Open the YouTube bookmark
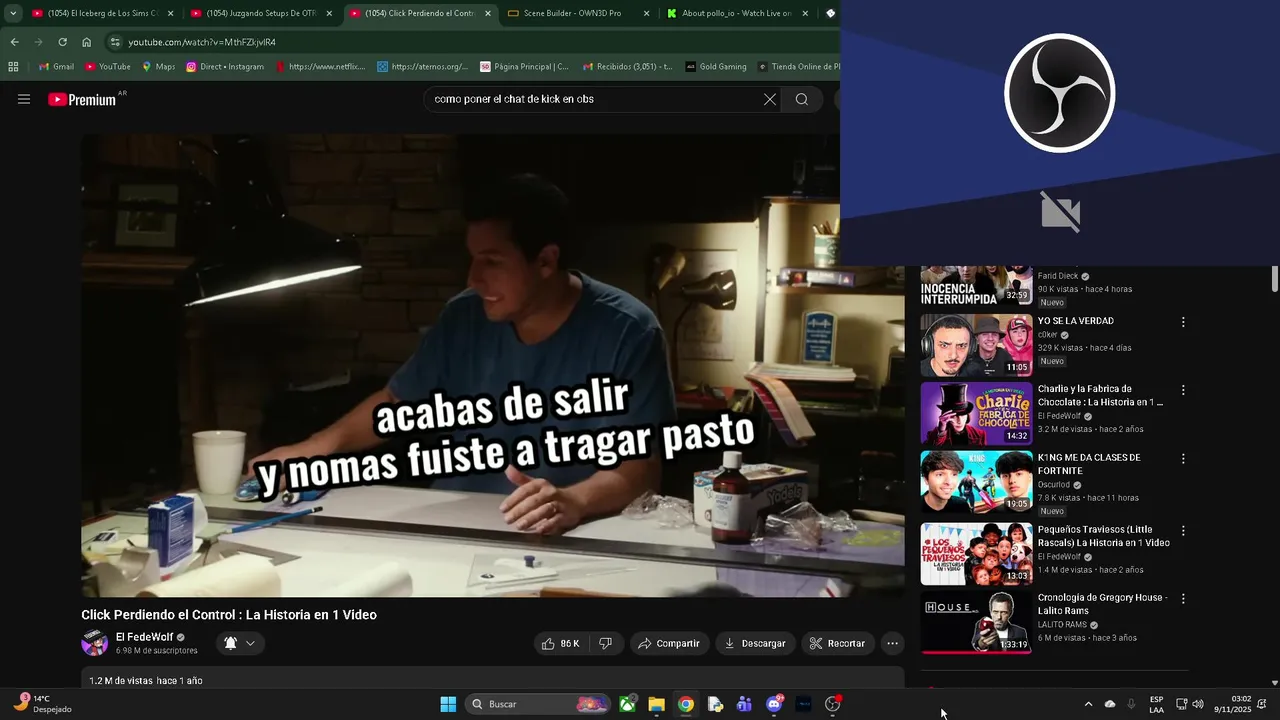Viewport: 1280px width, 720px height. pos(108,67)
